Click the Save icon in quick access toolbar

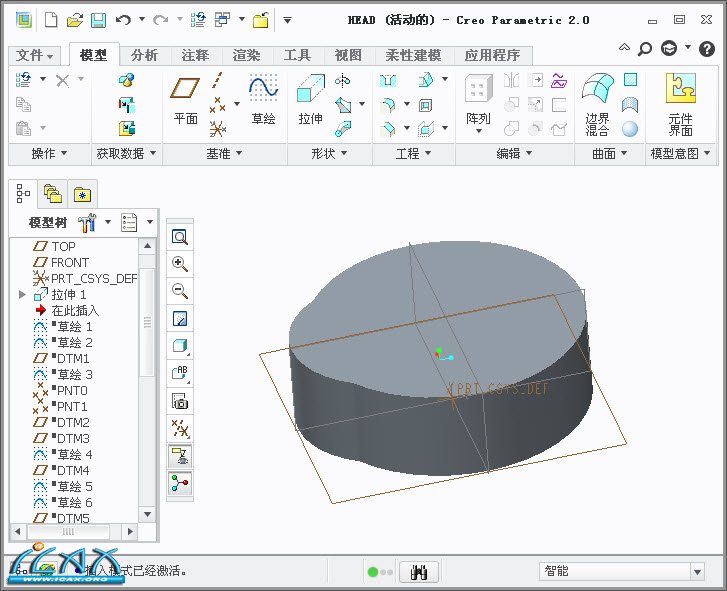(98, 19)
